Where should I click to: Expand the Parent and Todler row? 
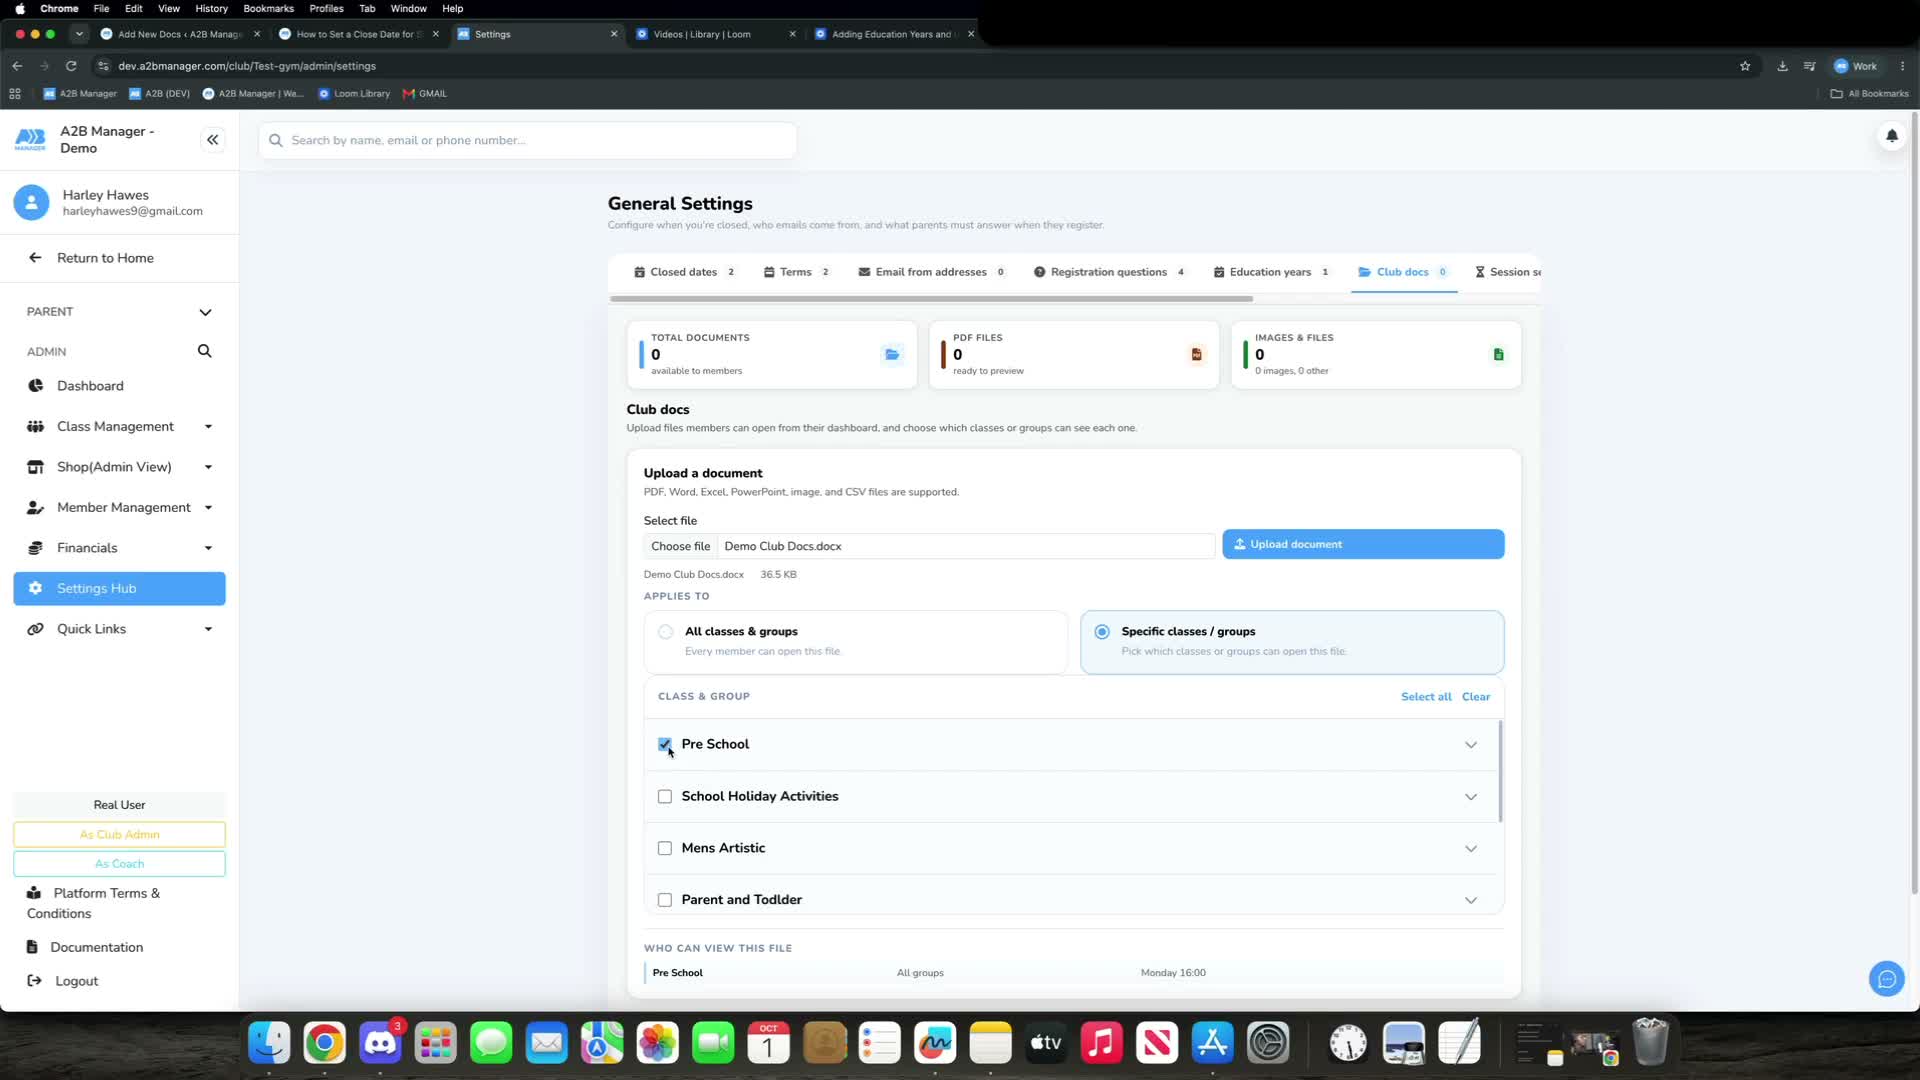[1471, 900]
